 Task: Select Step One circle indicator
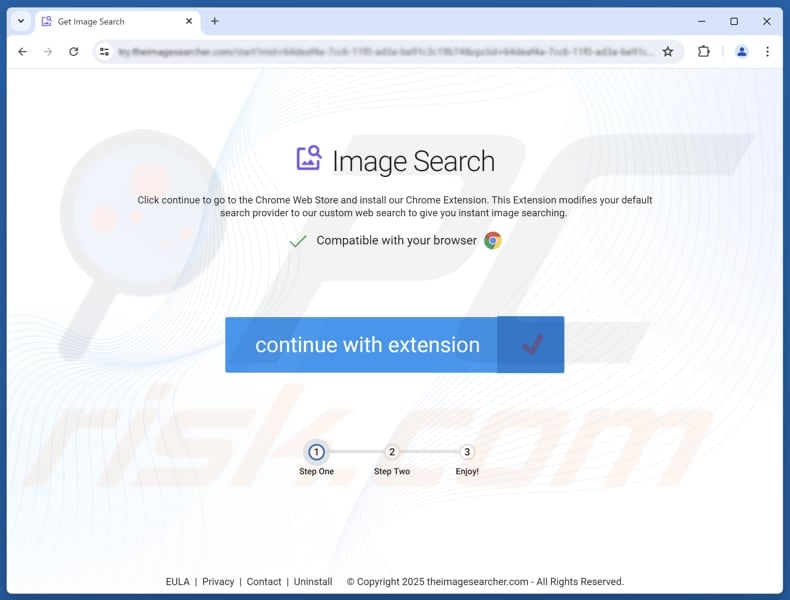click(x=316, y=453)
